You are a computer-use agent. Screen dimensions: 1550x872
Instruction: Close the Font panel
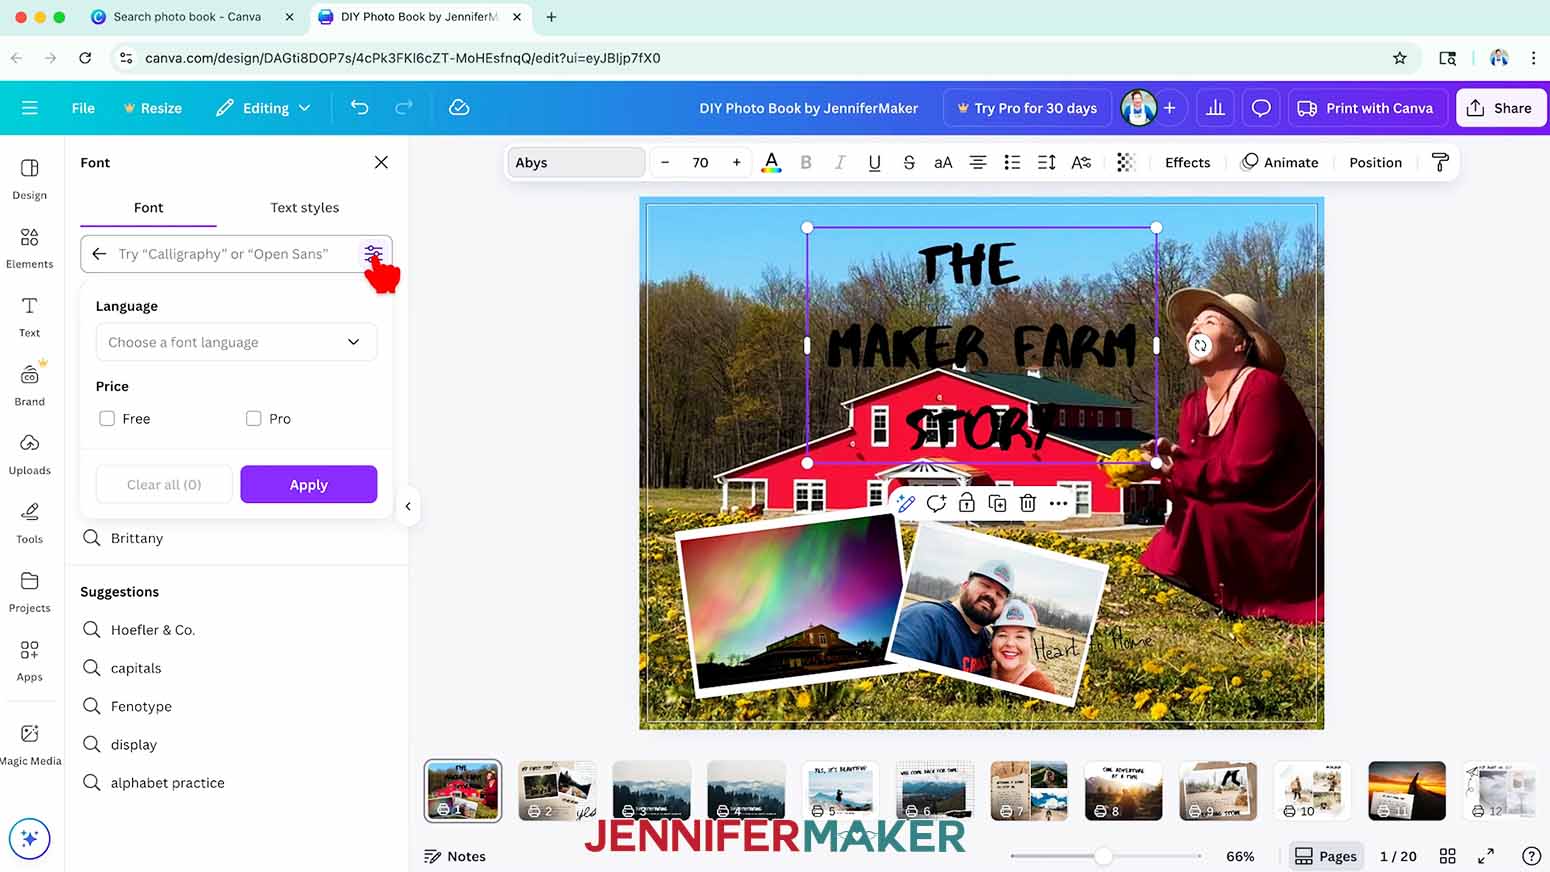tap(381, 162)
